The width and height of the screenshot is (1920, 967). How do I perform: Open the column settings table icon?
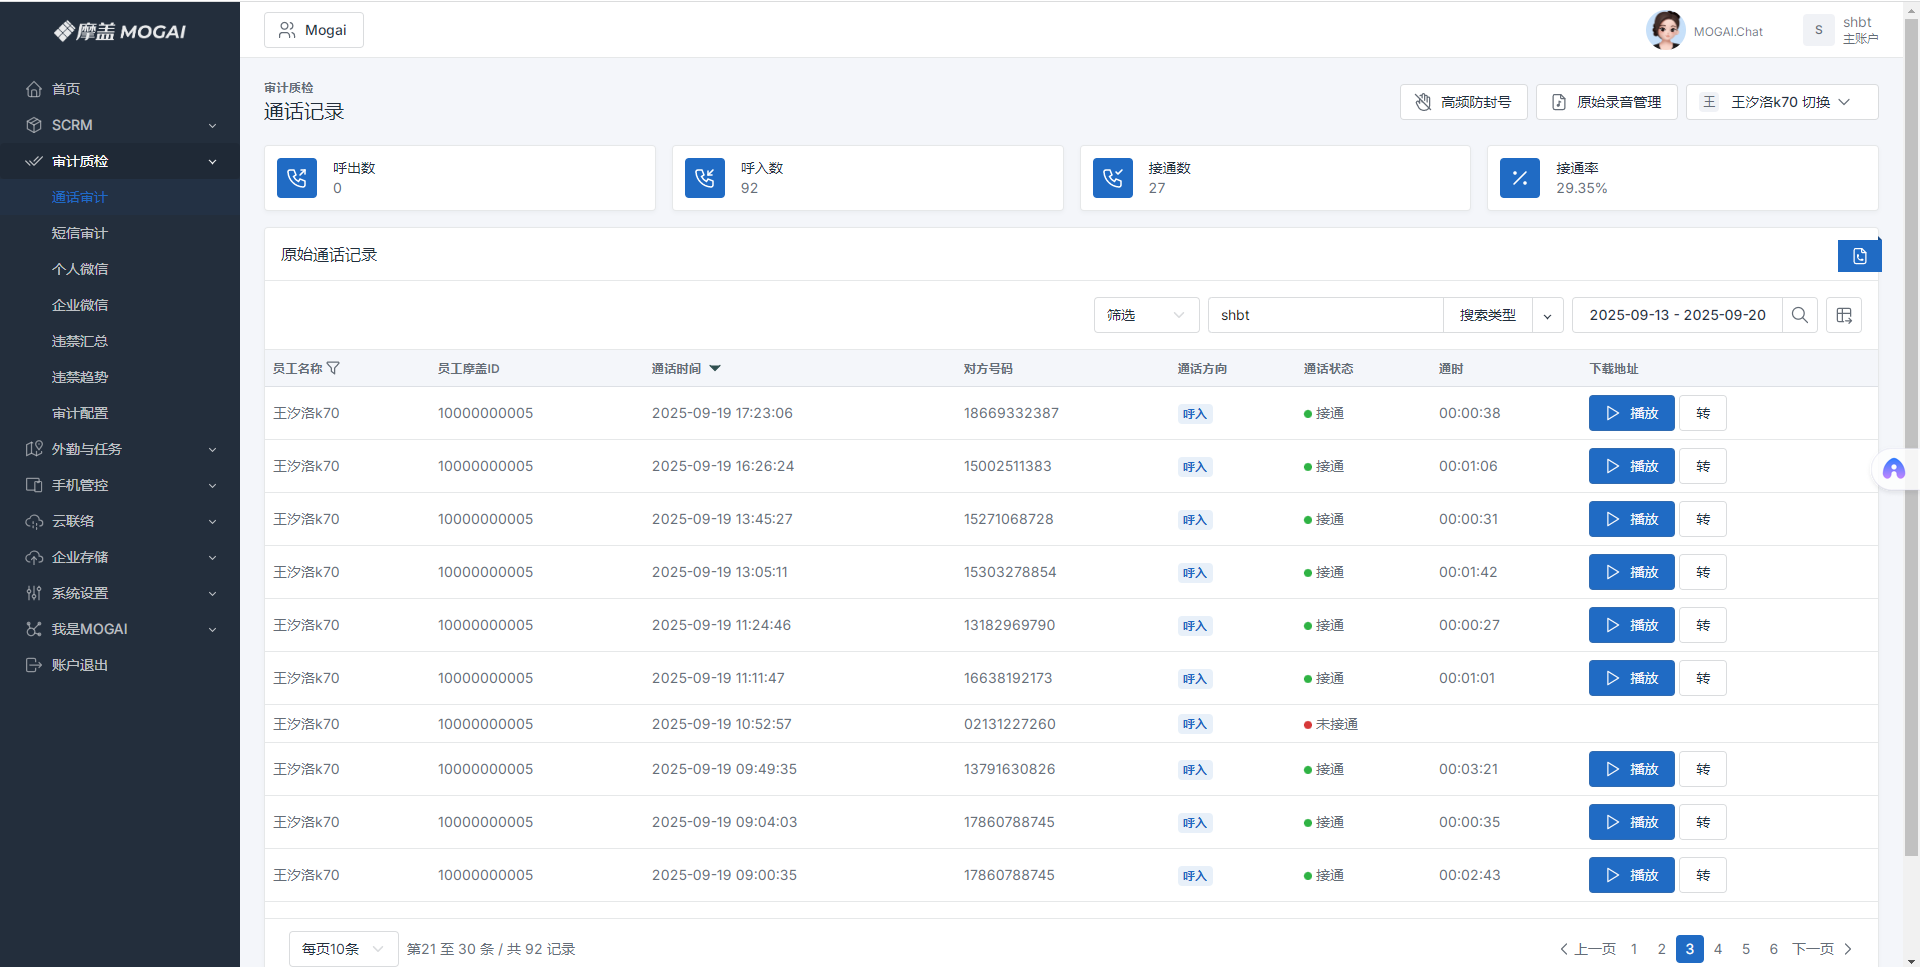pyautogui.click(x=1844, y=315)
